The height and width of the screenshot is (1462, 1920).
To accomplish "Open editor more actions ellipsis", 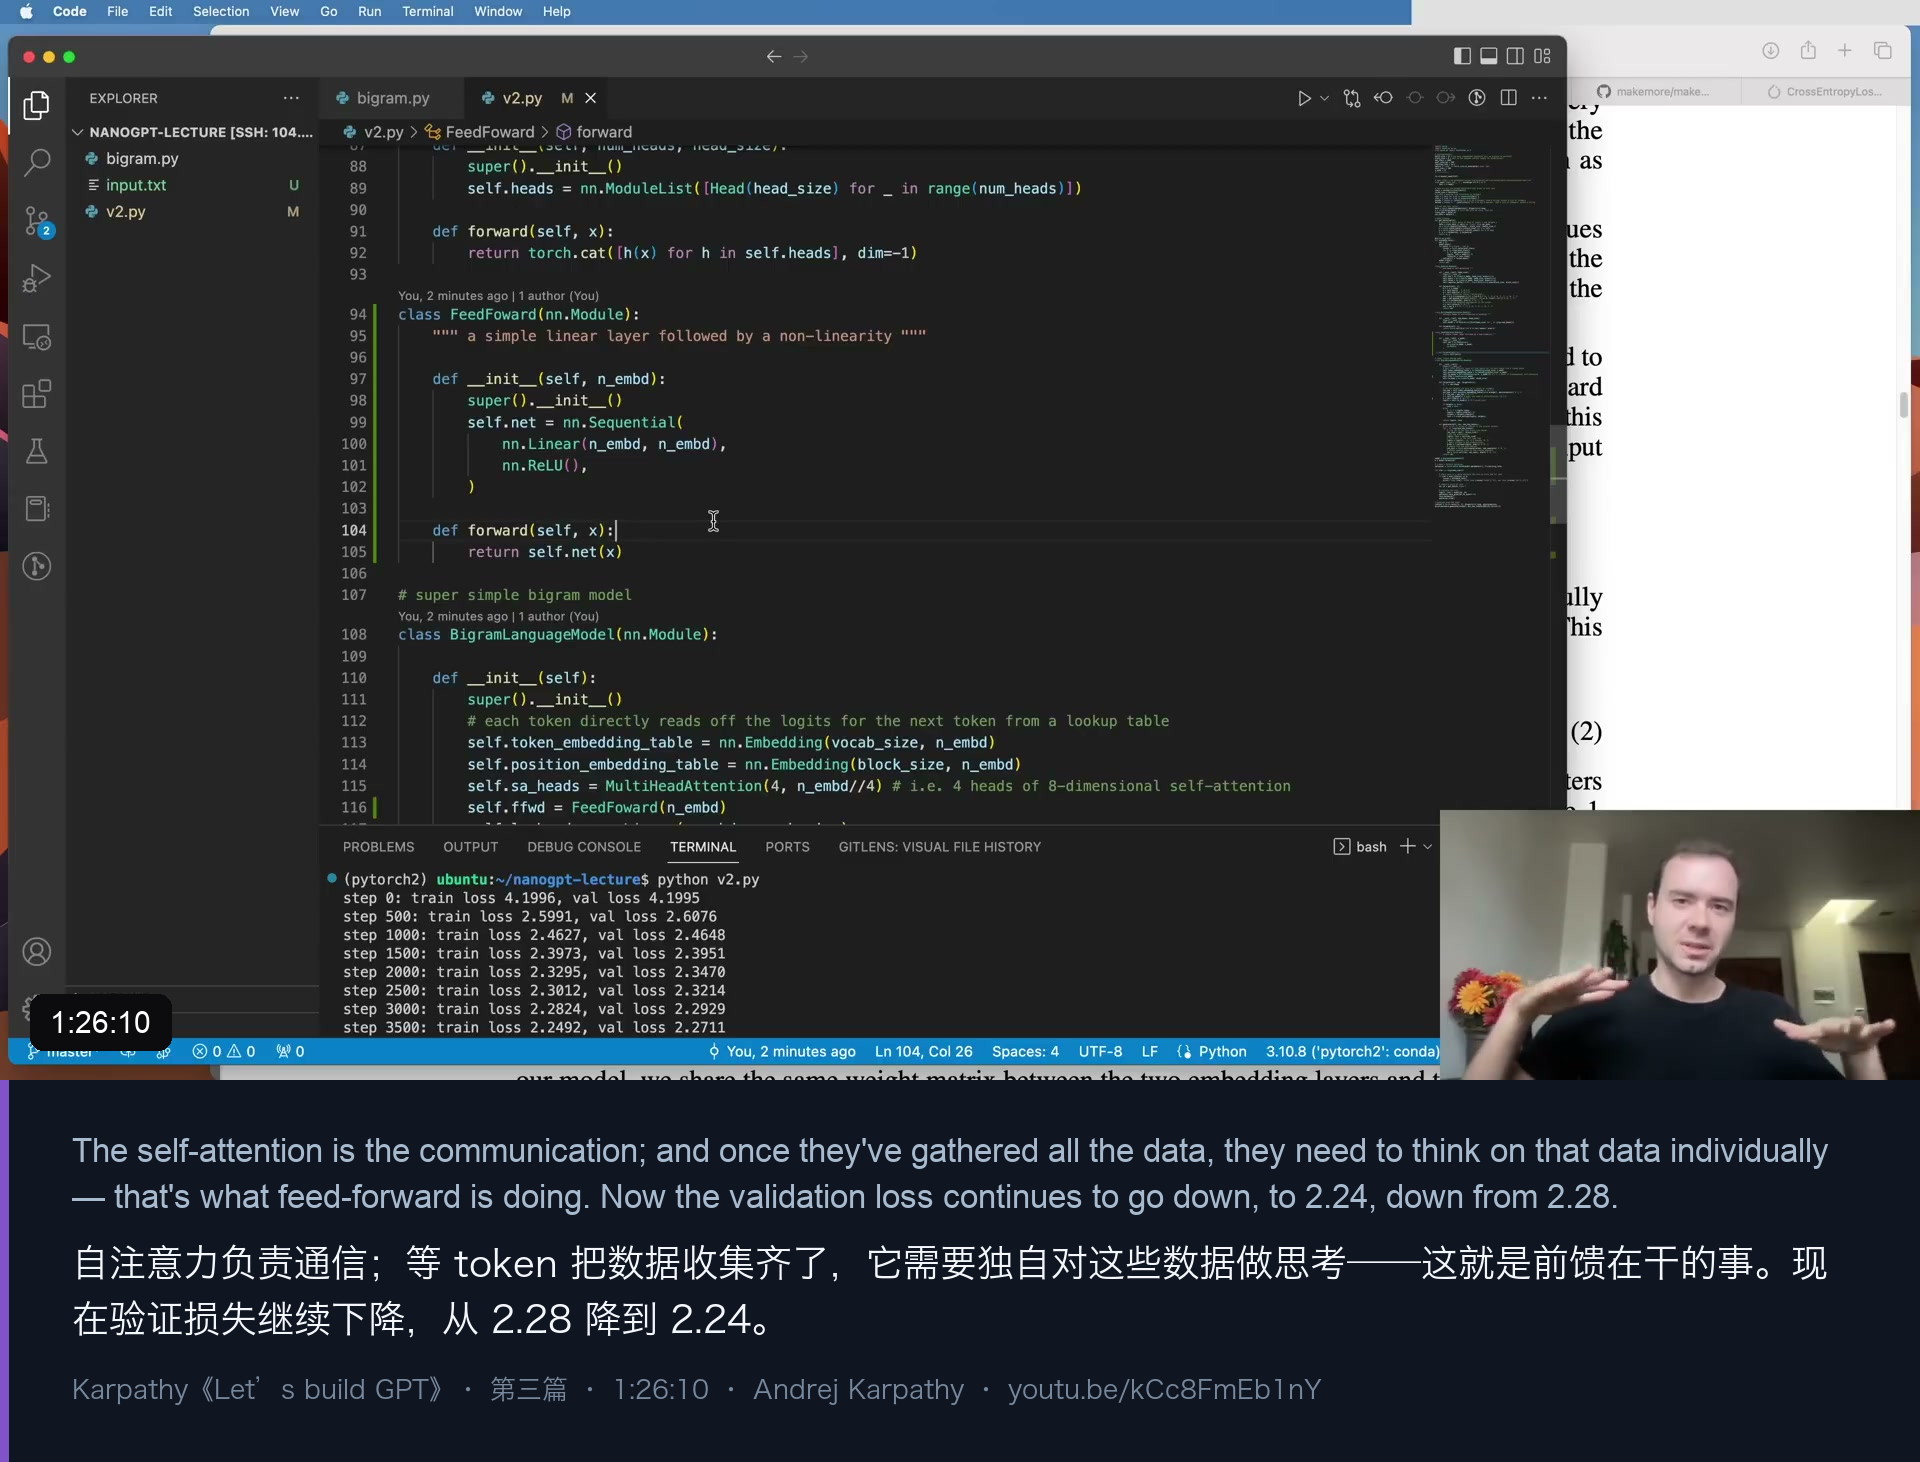I will pos(1540,98).
